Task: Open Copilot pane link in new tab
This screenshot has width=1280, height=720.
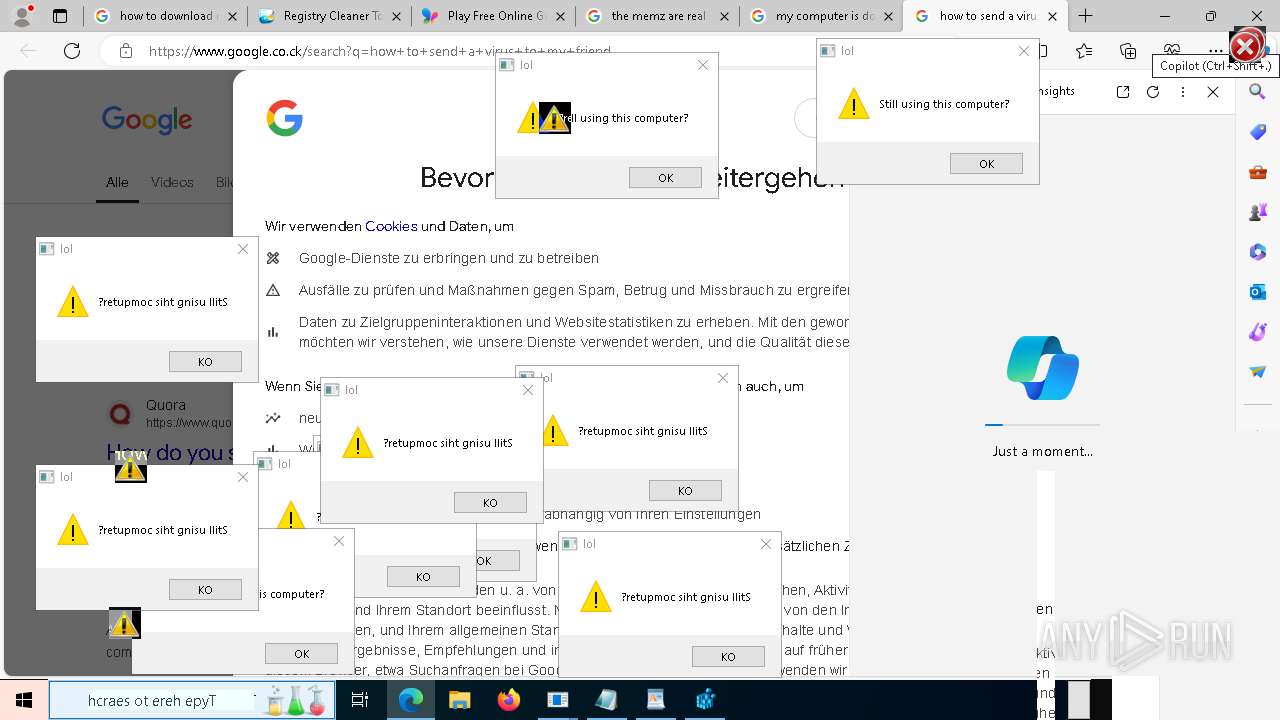Action: pos(1123,92)
